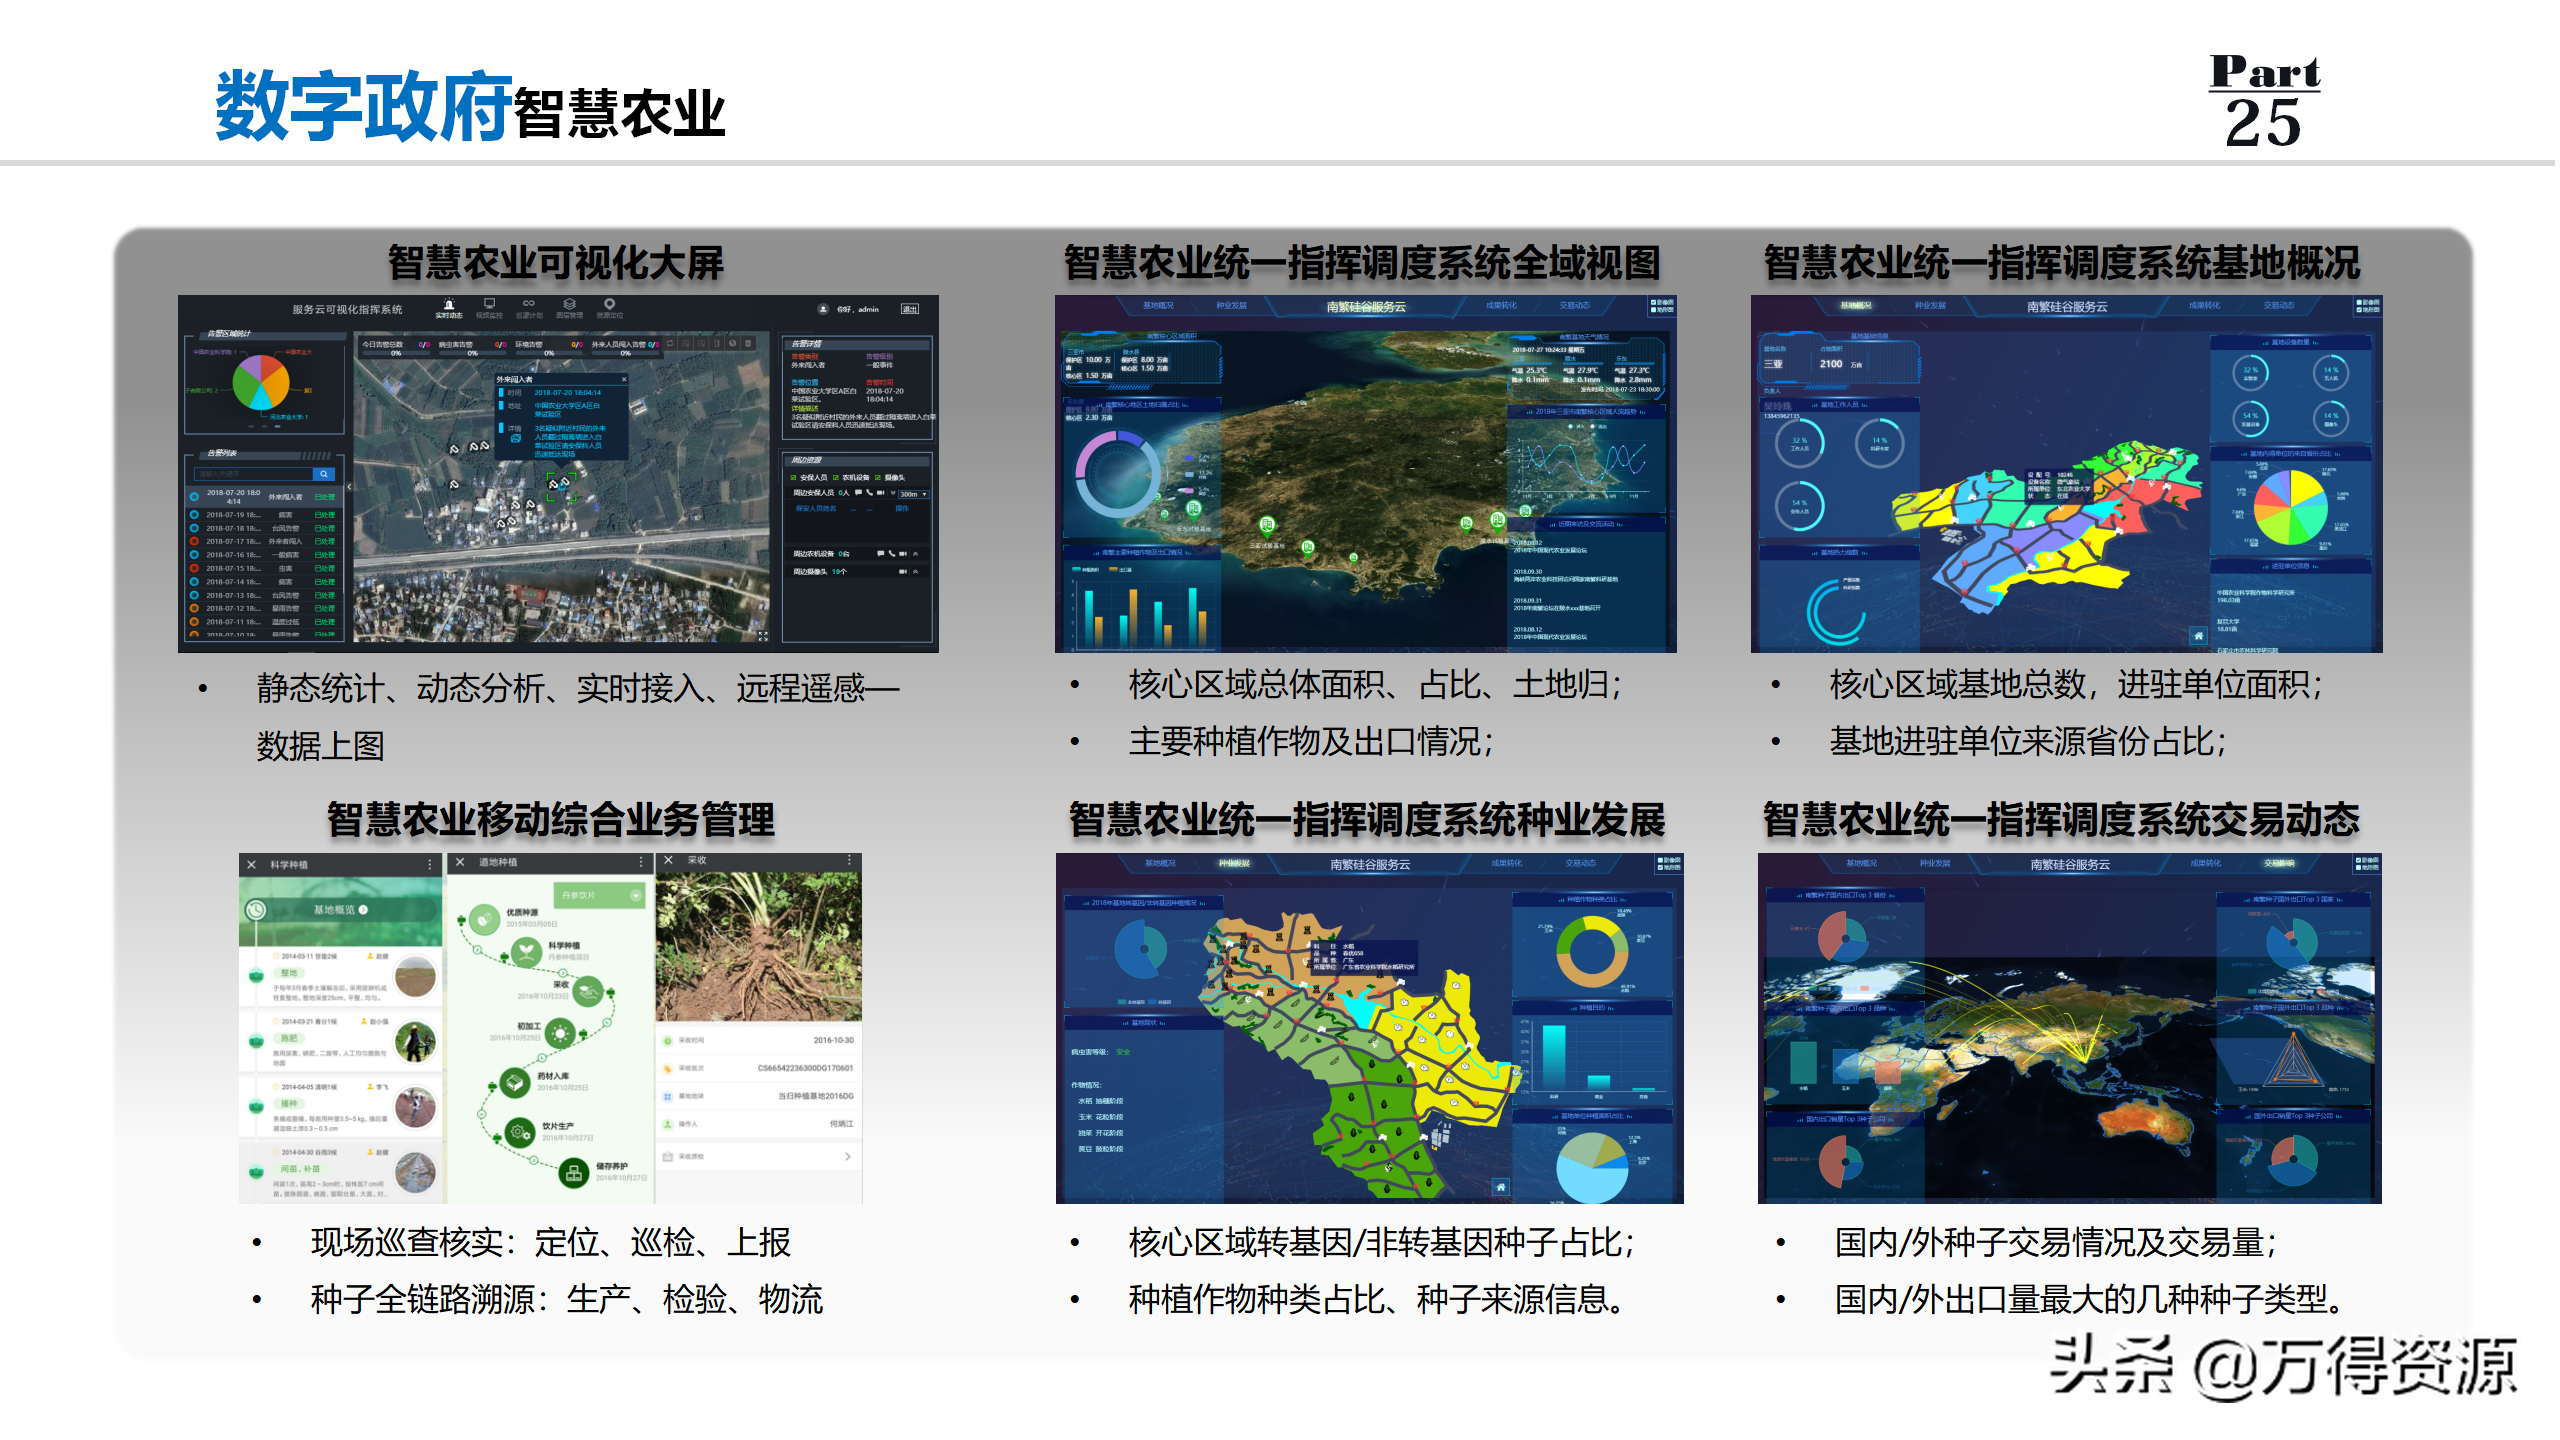
Task: Open the 300m distance dropdown
Action: coord(912,494)
